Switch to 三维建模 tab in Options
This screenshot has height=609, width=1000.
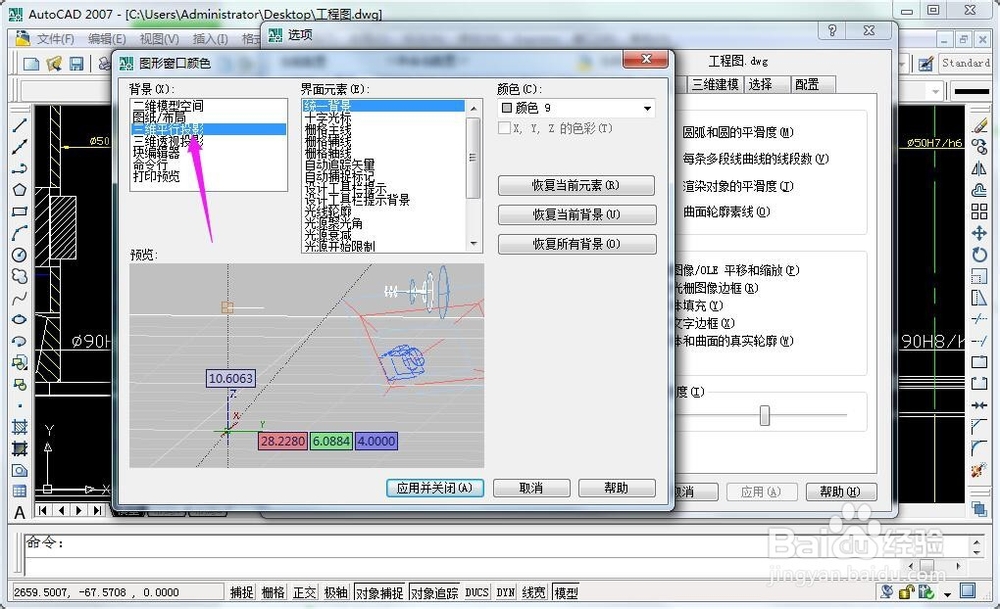(x=715, y=84)
